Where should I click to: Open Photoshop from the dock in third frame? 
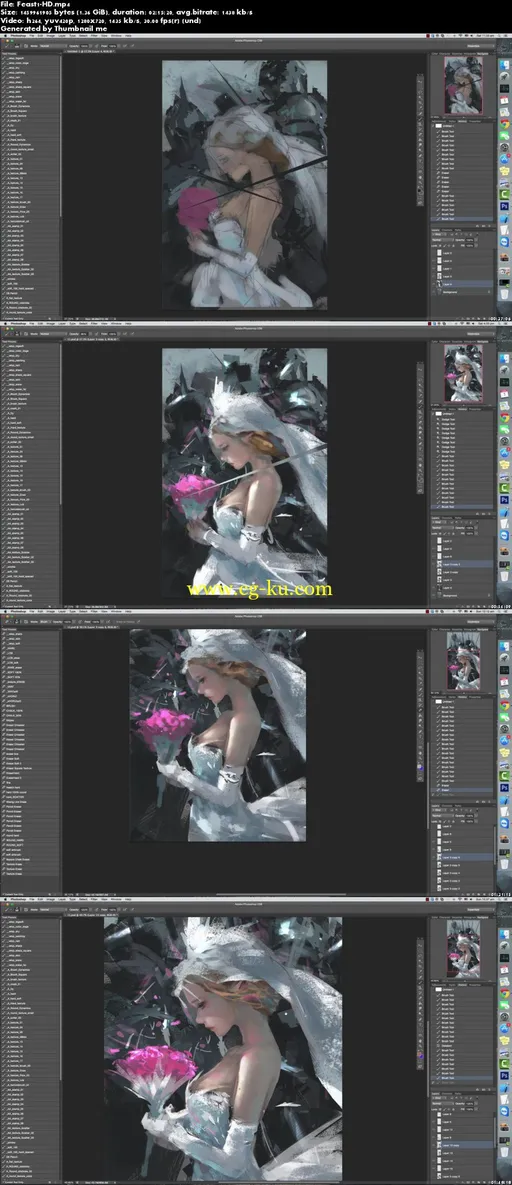coord(504,785)
